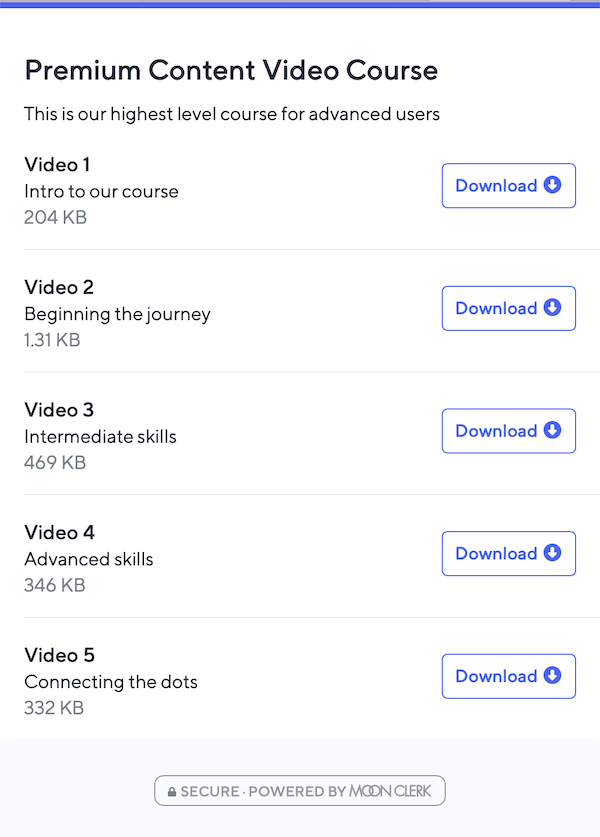
Task: Click download arrow icon for Video 3
Action: pos(552,430)
